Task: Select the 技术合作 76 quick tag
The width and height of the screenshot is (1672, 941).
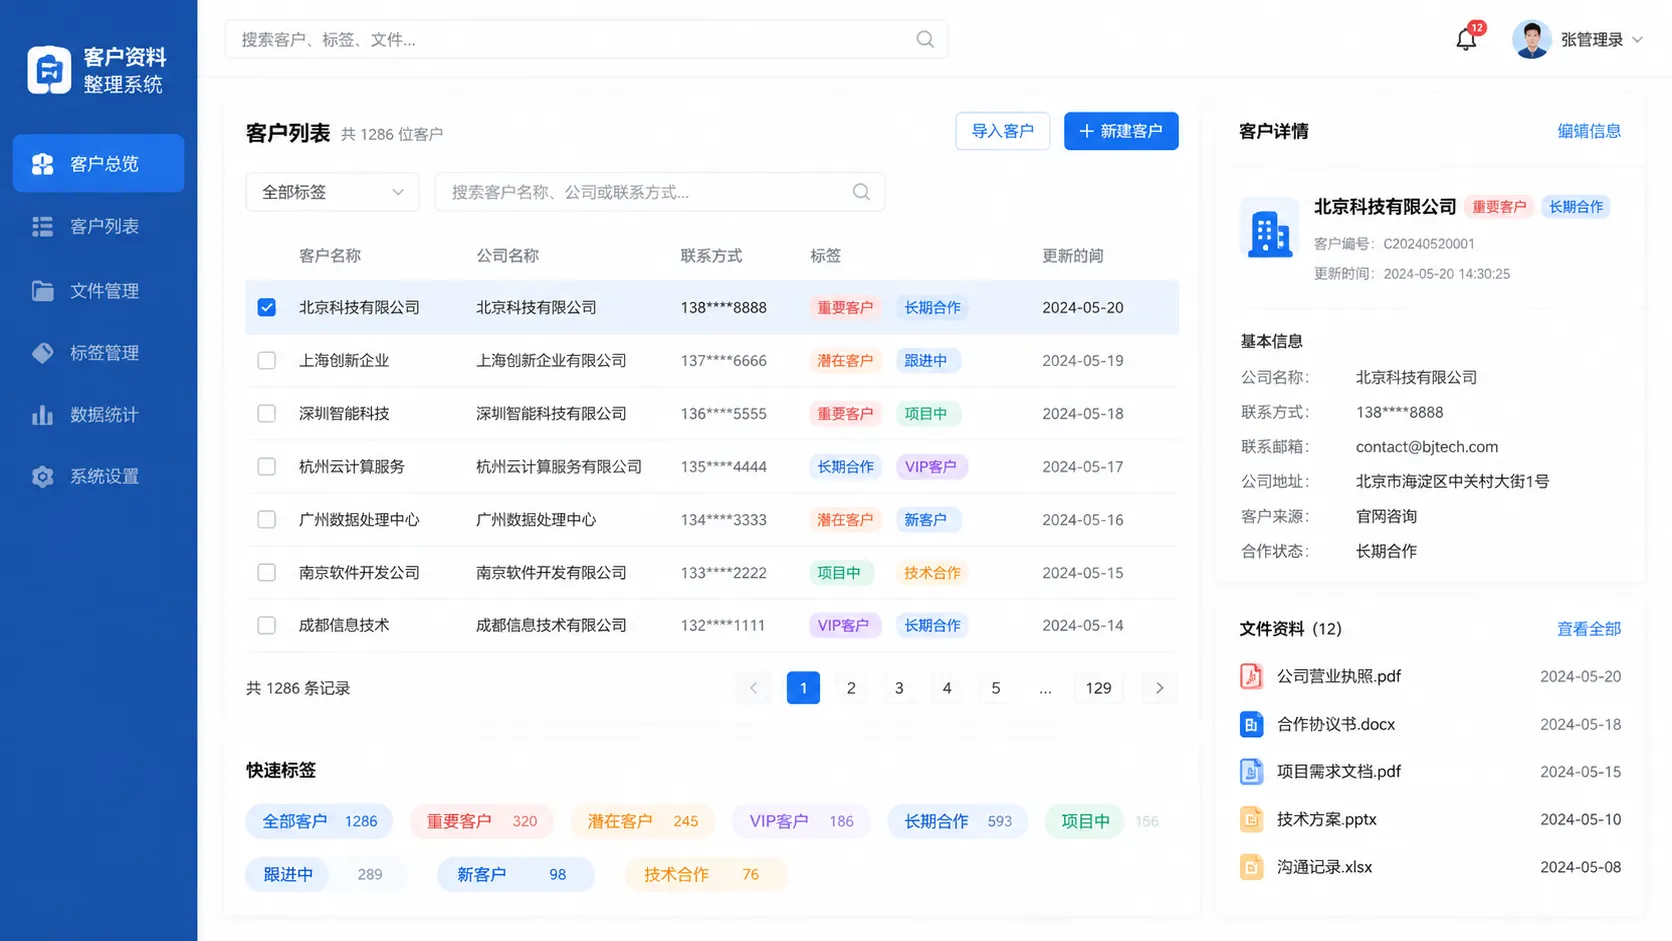Action: click(x=706, y=874)
